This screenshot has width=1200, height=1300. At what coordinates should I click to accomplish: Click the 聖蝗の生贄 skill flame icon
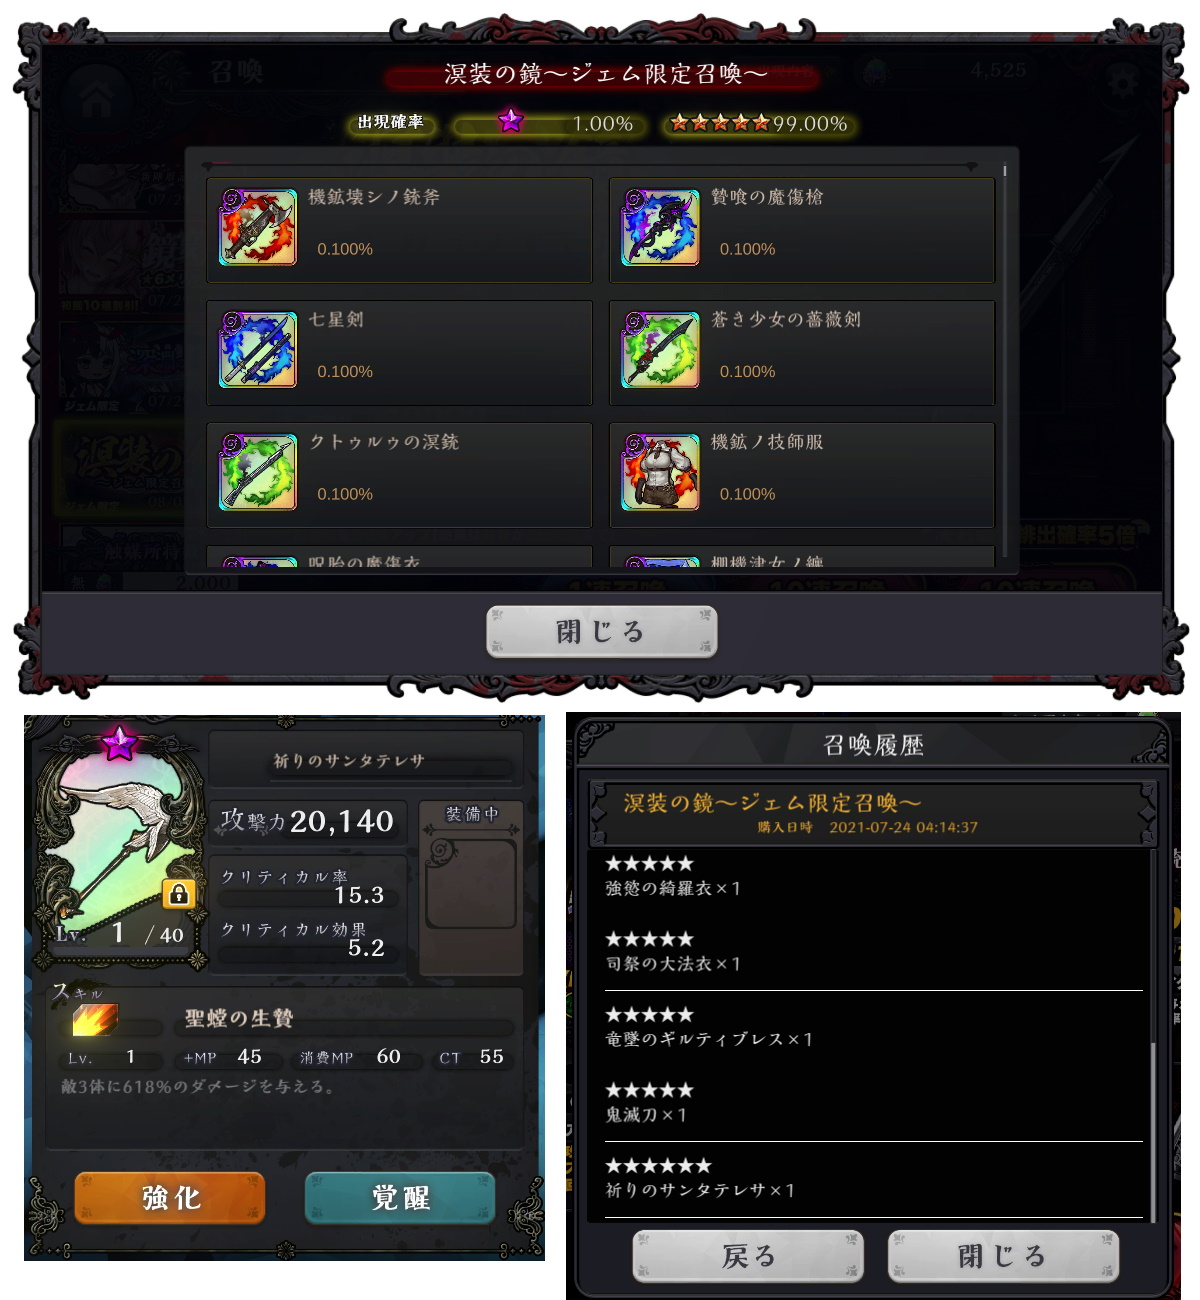click(95, 1020)
